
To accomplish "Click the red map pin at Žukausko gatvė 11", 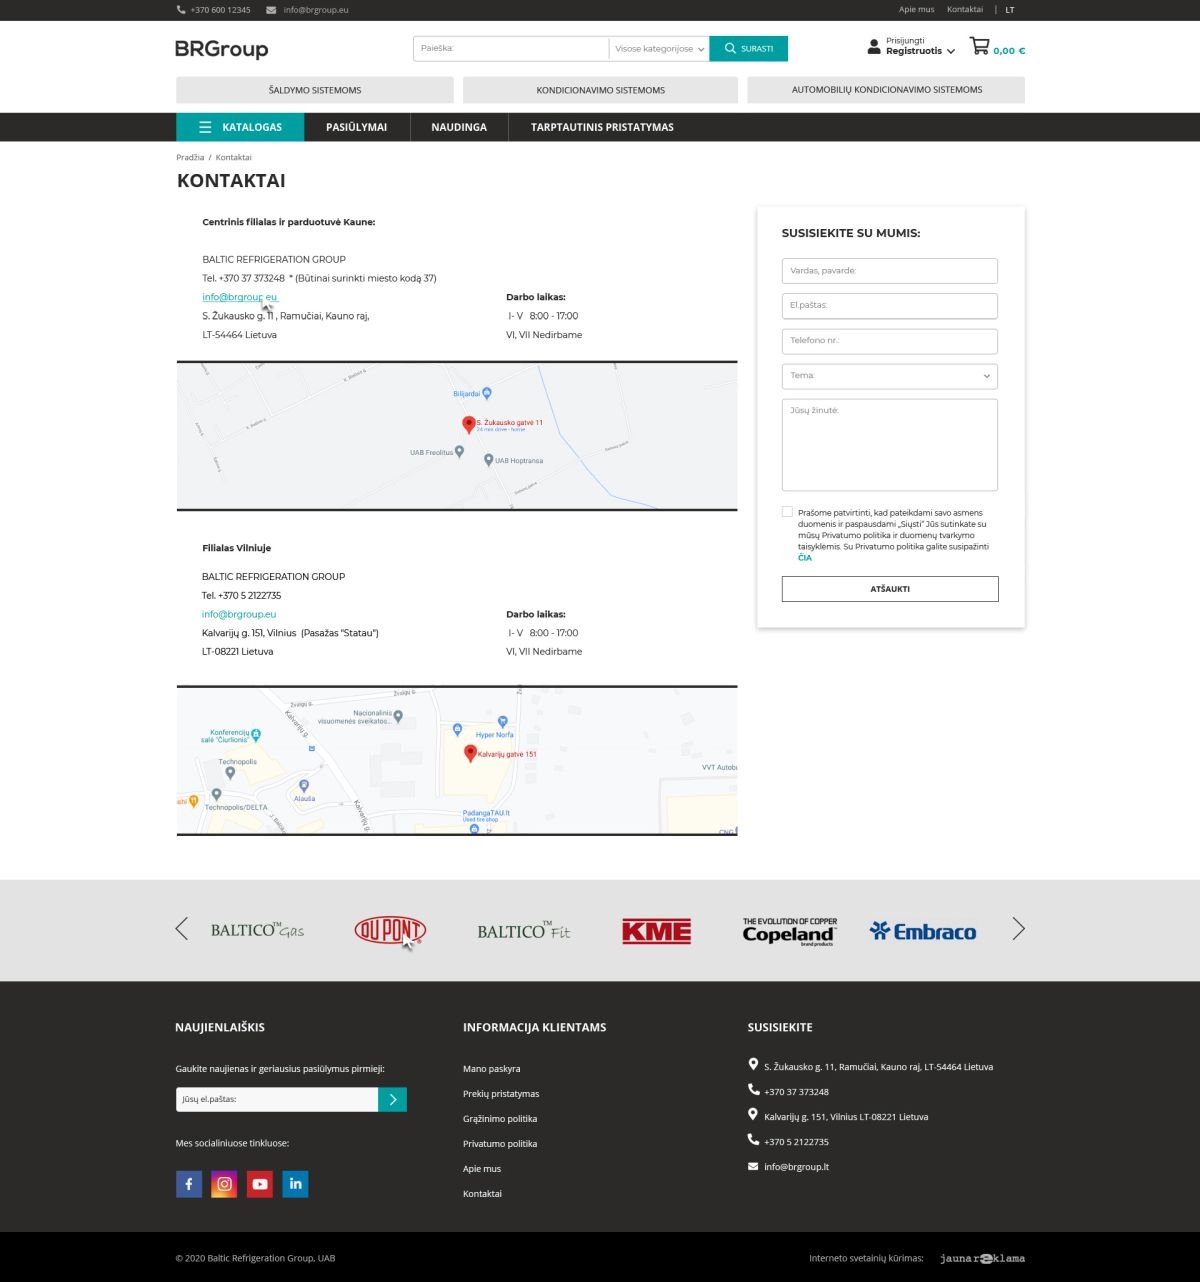I will coord(468,424).
